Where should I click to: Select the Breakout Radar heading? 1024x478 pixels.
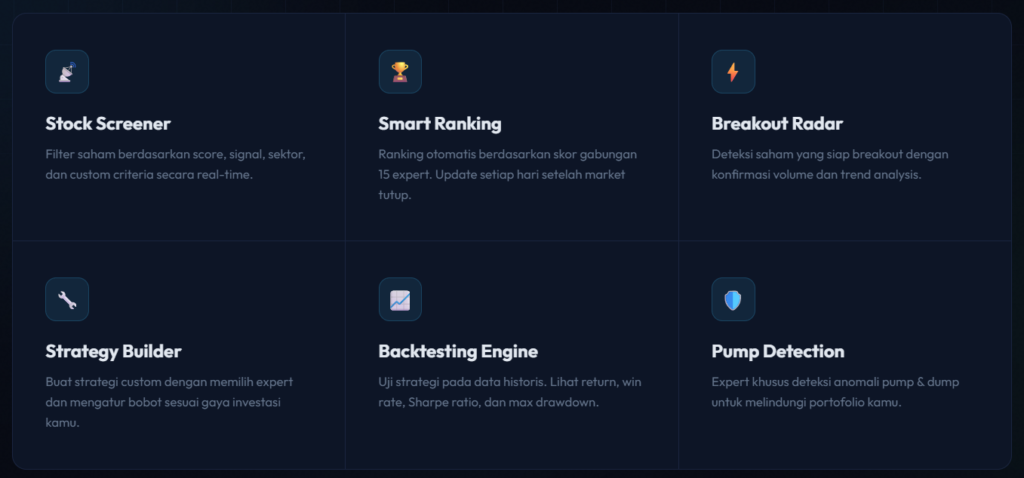pyautogui.click(x=777, y=124)
